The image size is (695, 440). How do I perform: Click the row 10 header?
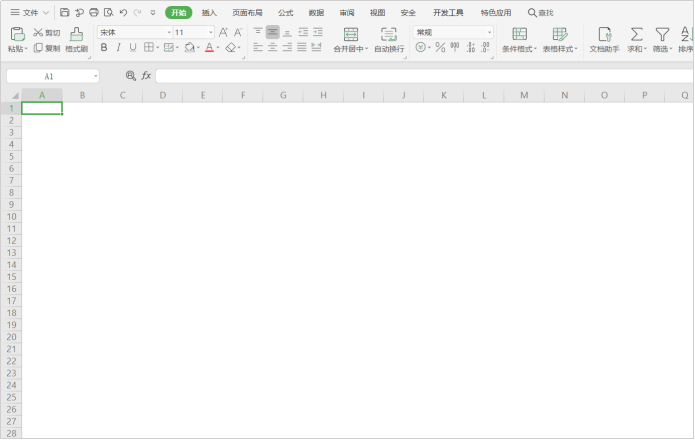click(11, 216)
